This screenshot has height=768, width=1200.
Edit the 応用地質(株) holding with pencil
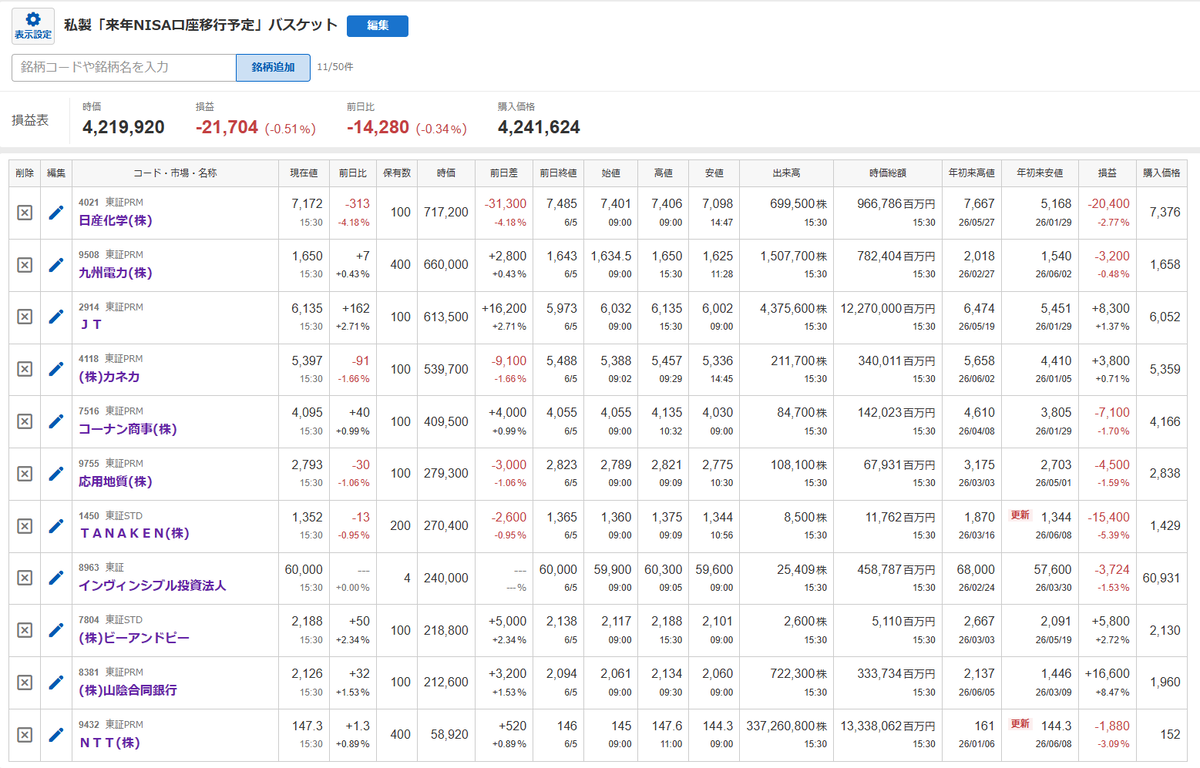pos(56,474)
